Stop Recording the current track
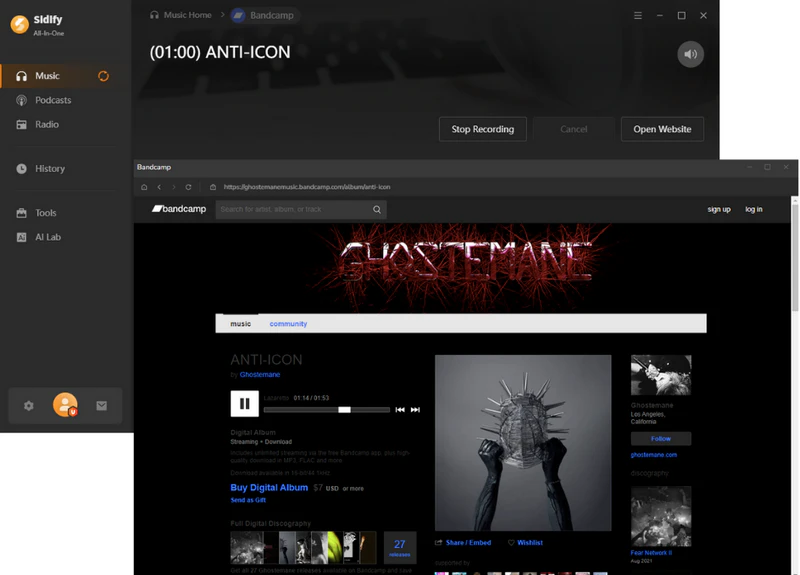The height and width of the screenshot is (575, 800). [483, 129]
